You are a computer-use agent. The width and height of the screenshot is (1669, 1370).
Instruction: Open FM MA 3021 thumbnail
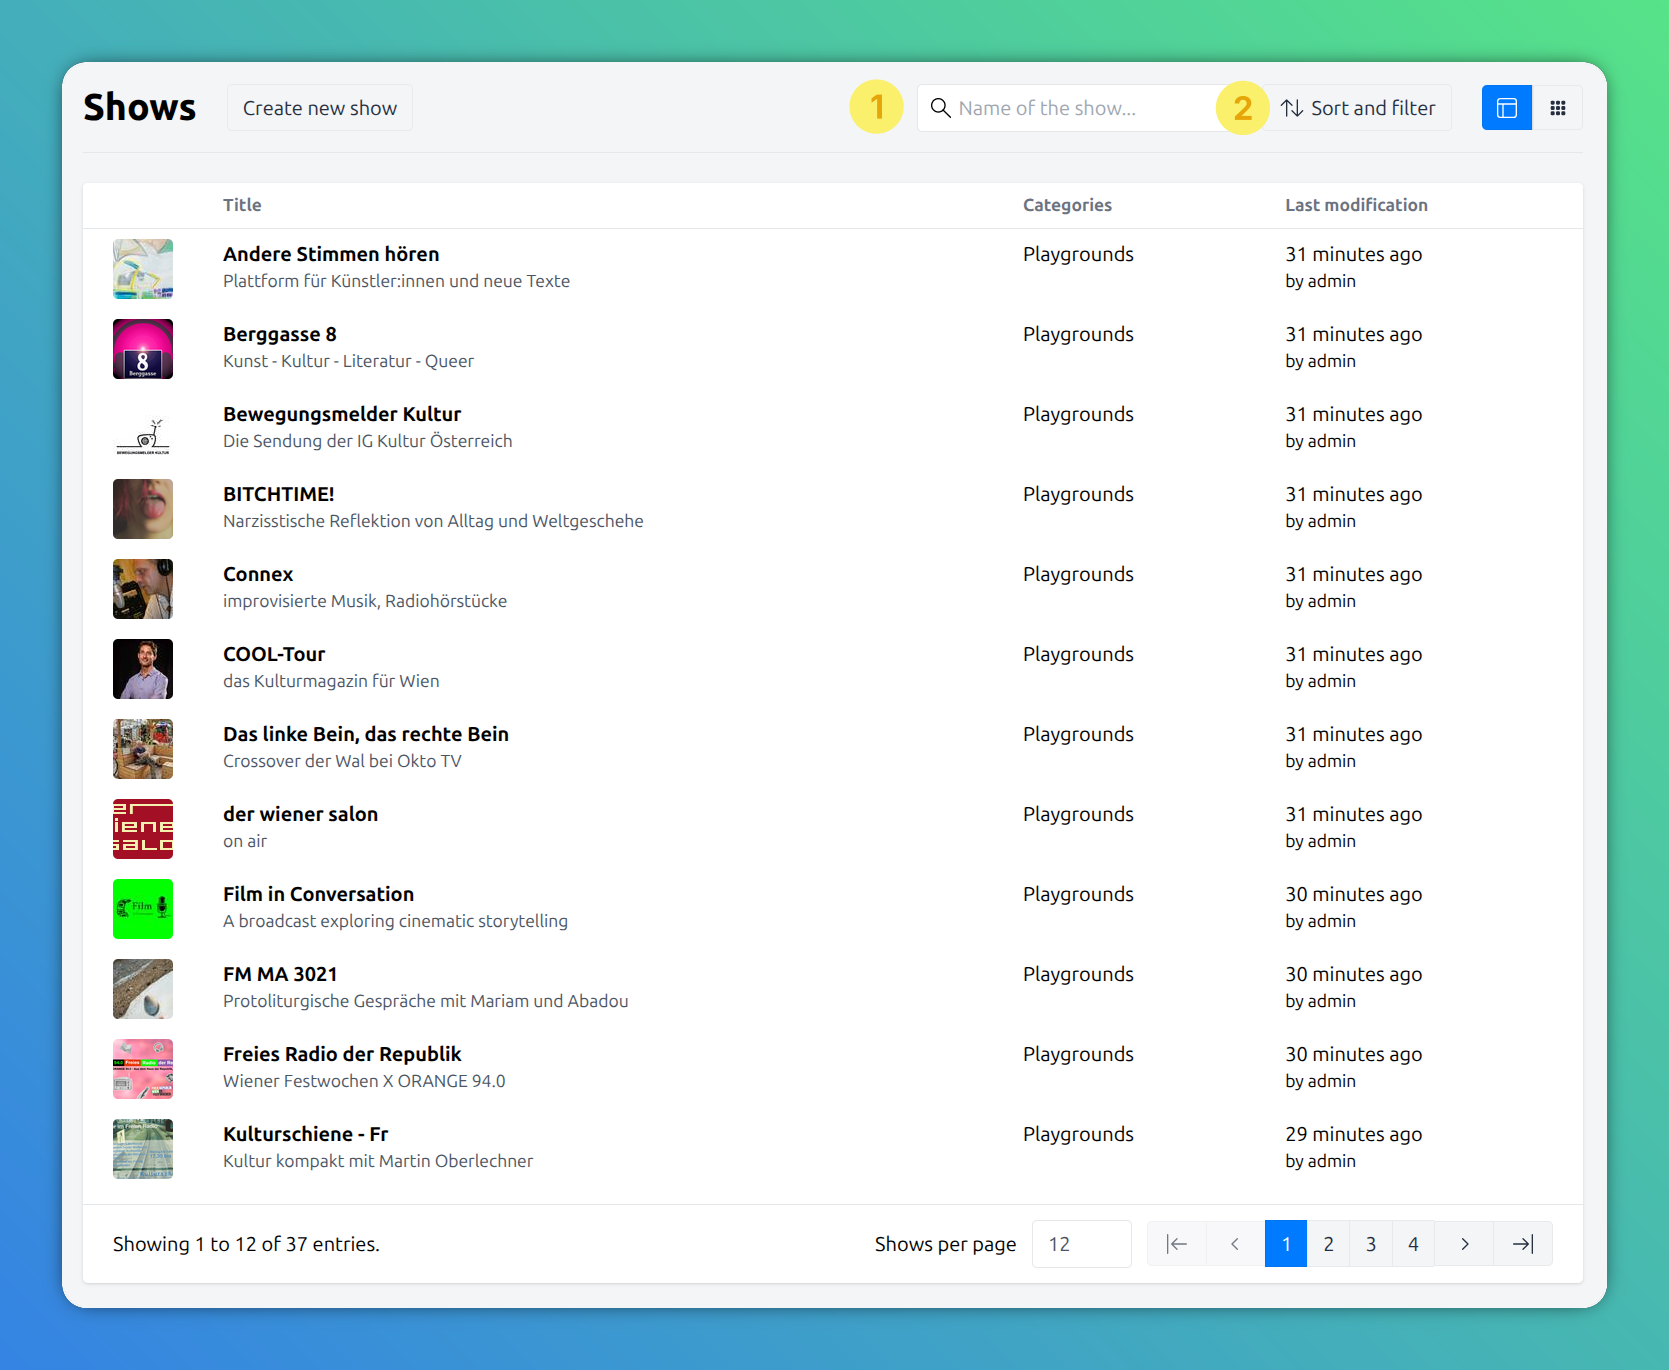[143, 989]
